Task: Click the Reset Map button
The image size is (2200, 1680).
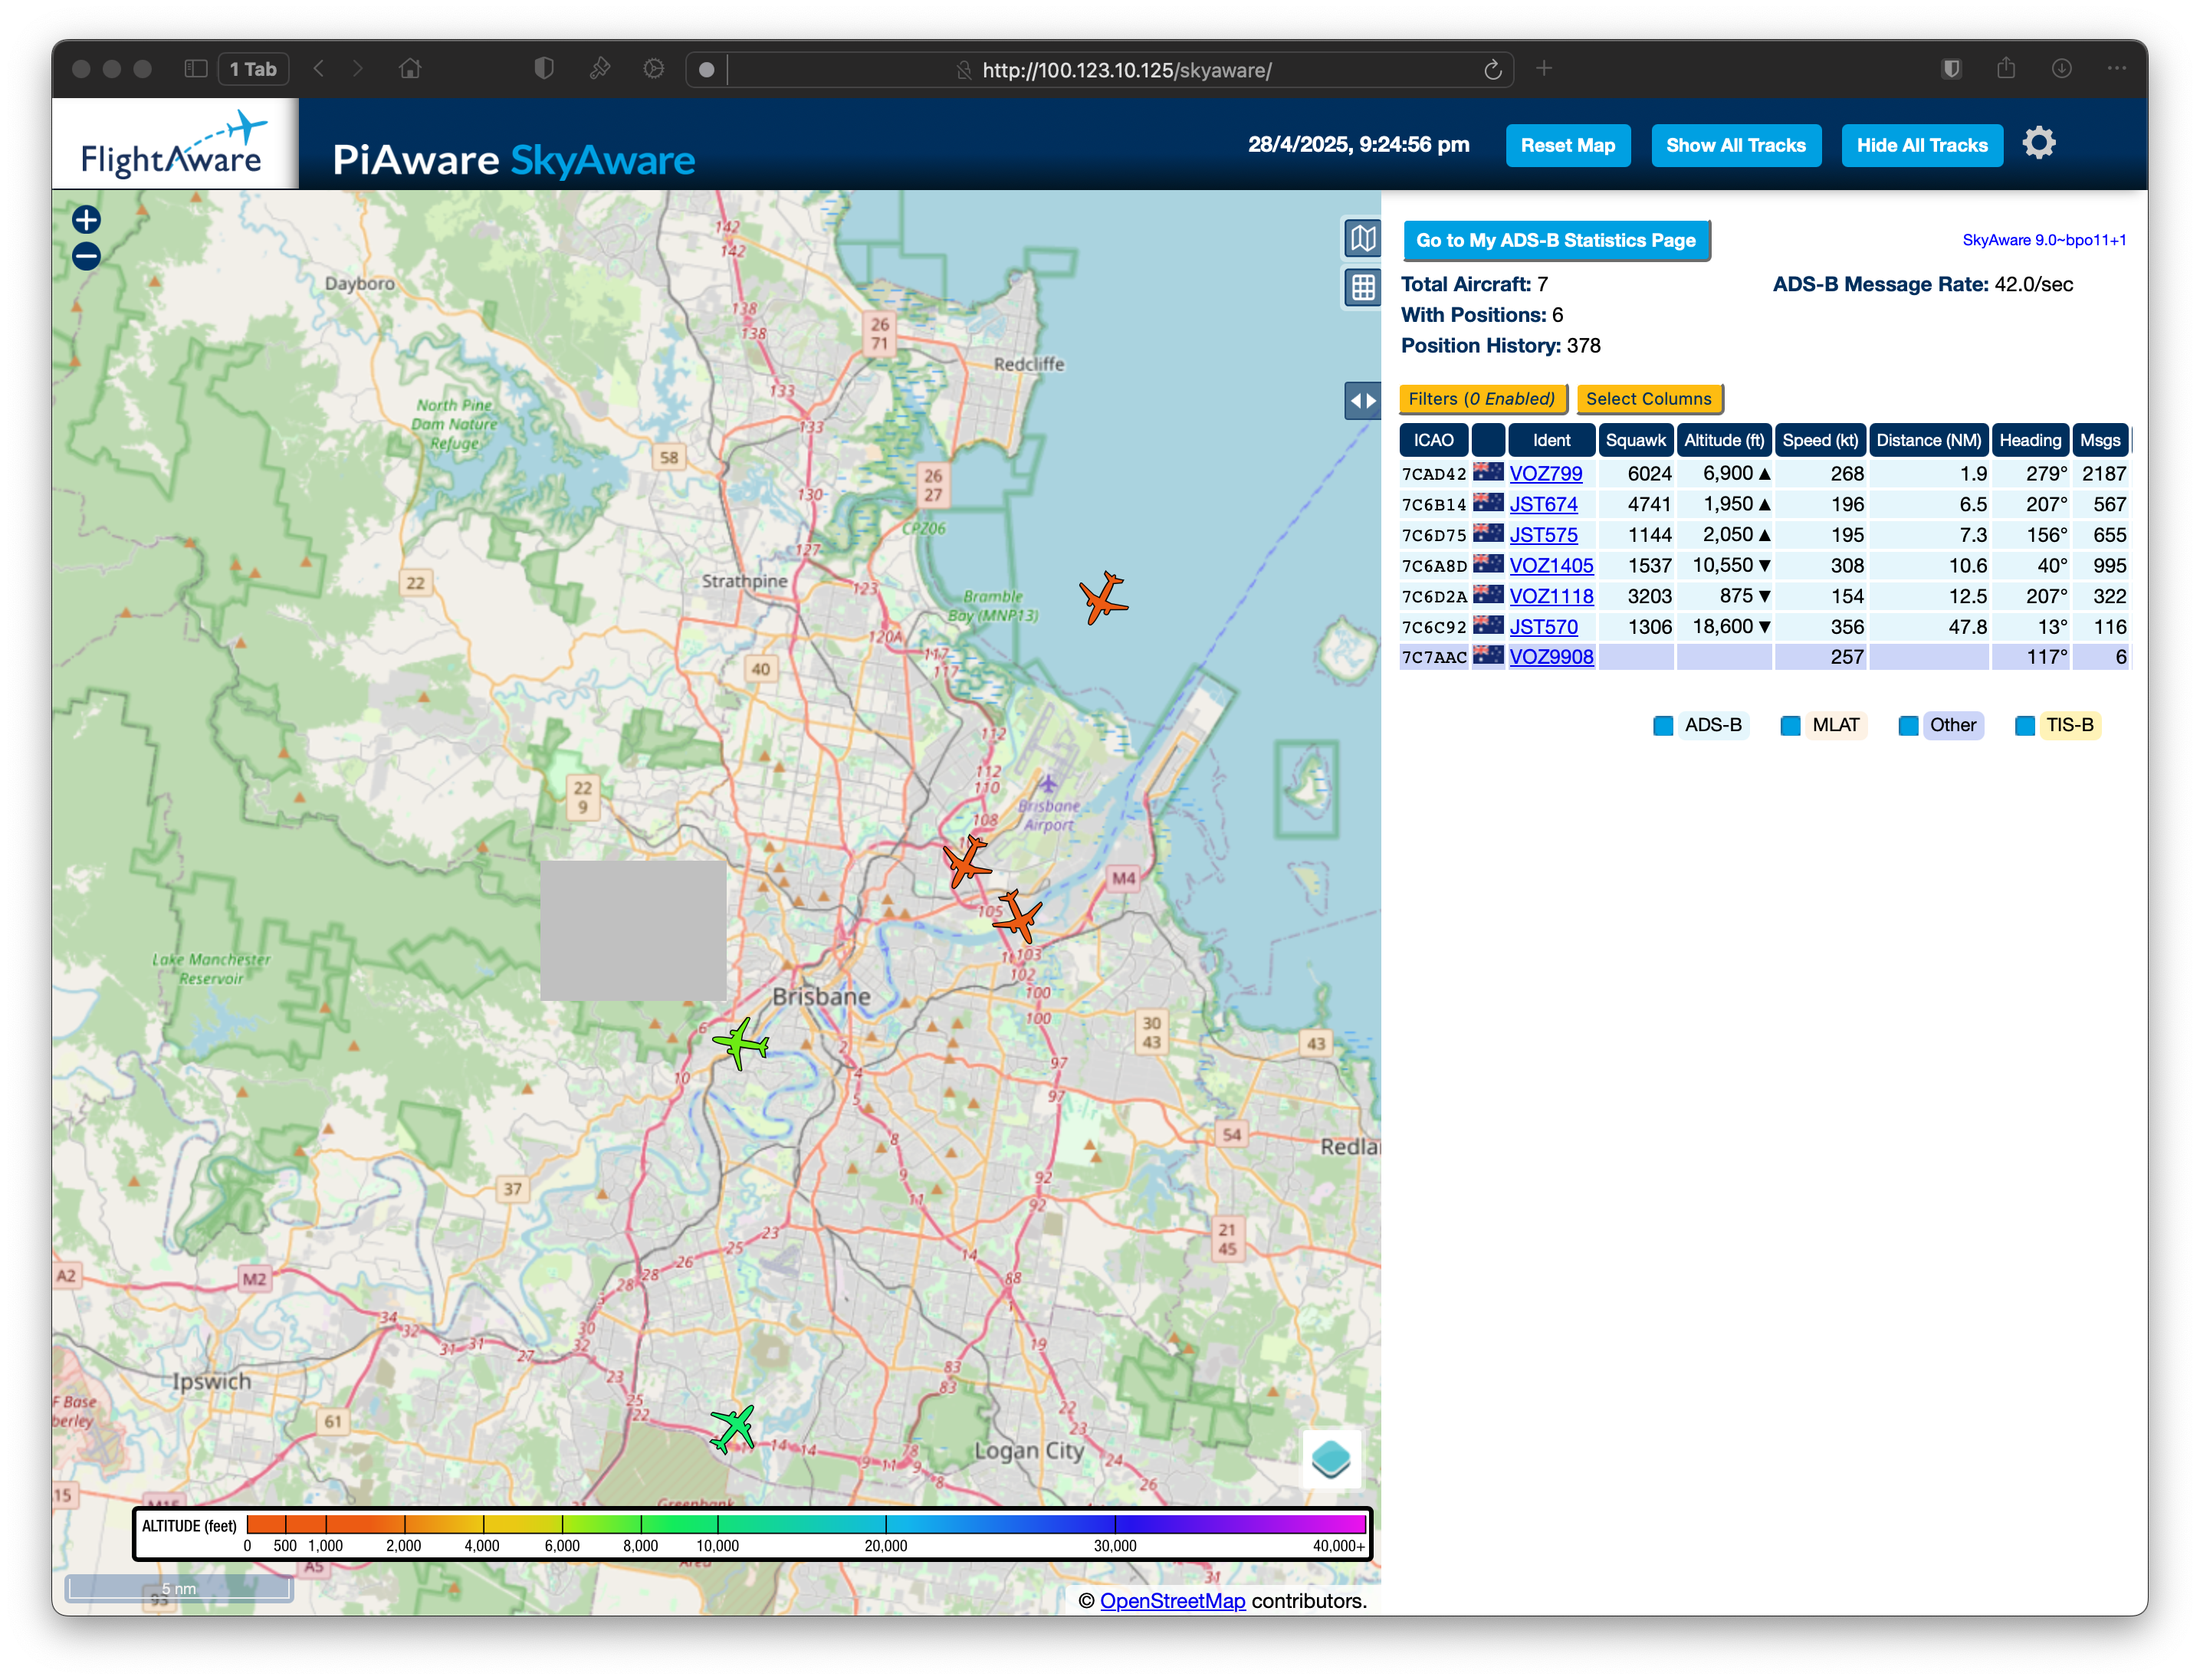Action: [1567, 146]
